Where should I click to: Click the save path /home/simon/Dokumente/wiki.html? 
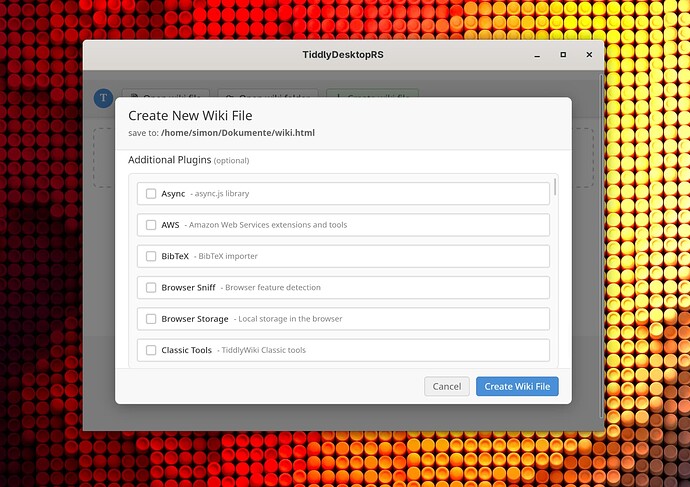(238, 132)
